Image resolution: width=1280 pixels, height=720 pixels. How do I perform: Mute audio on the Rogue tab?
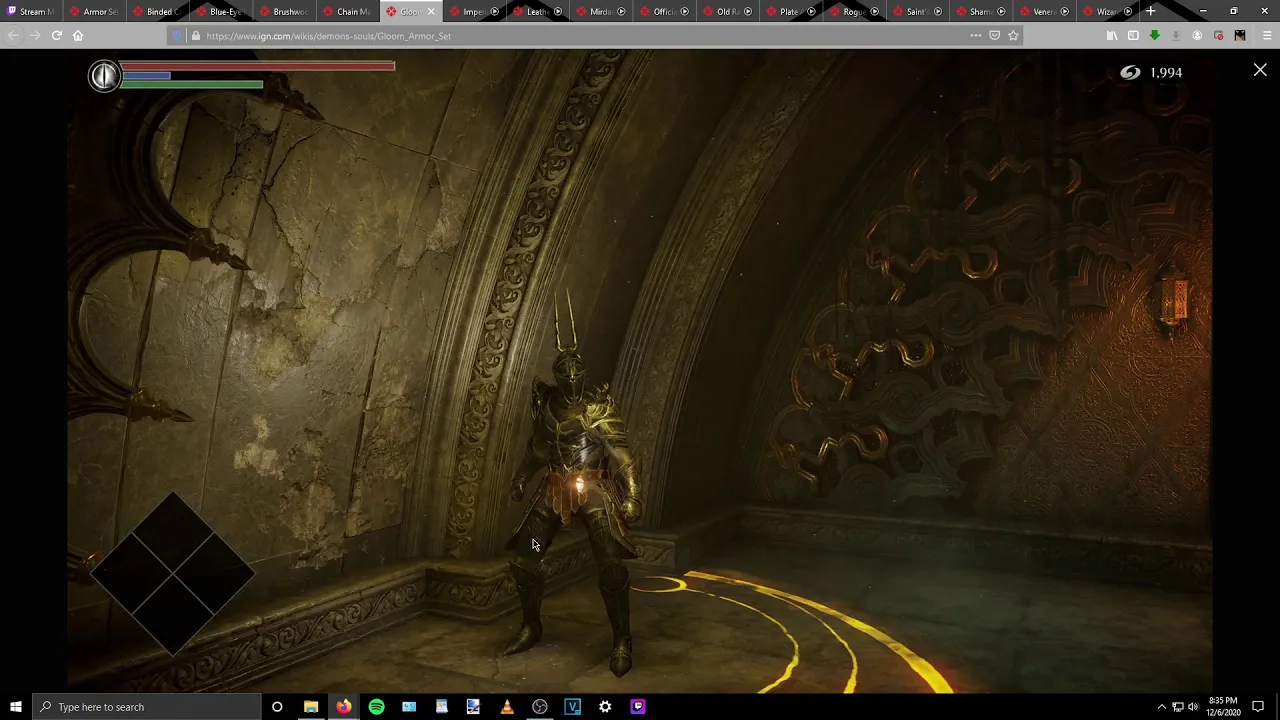(875, 12)
